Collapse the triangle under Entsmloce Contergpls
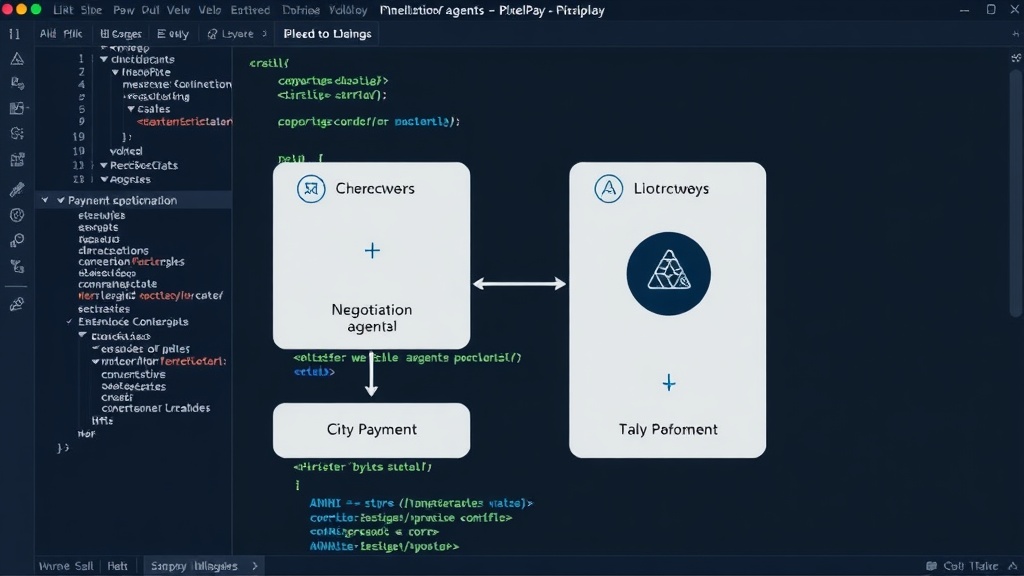 click(x=82, y=335)
